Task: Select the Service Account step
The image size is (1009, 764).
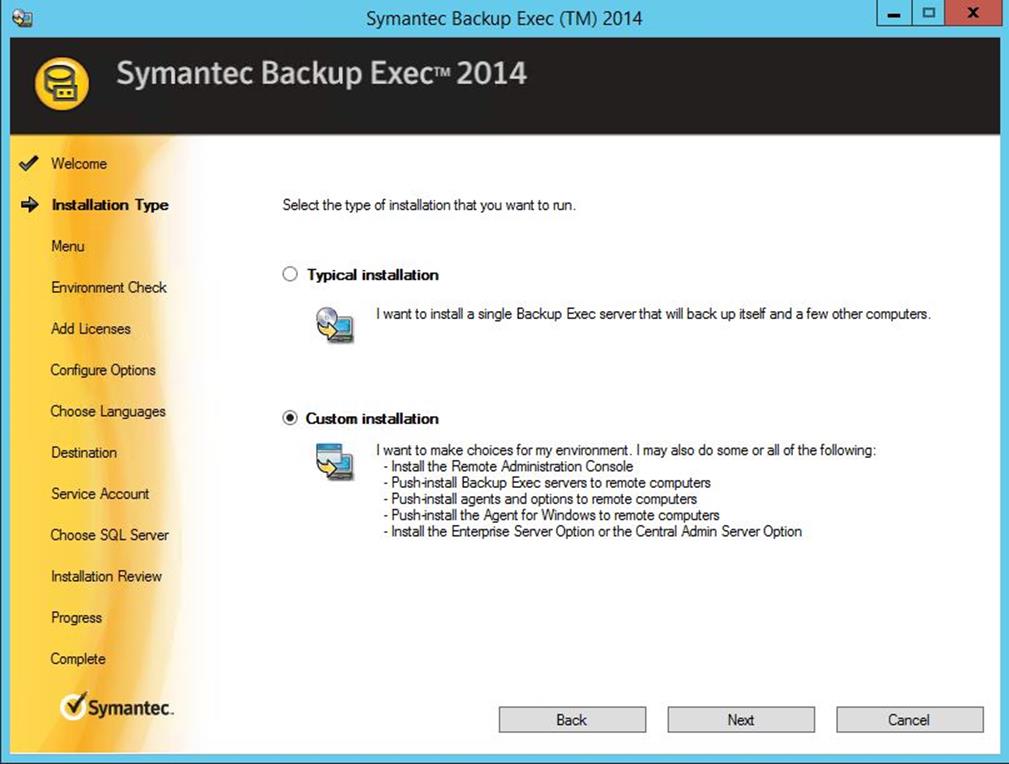Action: coord(100,494)
